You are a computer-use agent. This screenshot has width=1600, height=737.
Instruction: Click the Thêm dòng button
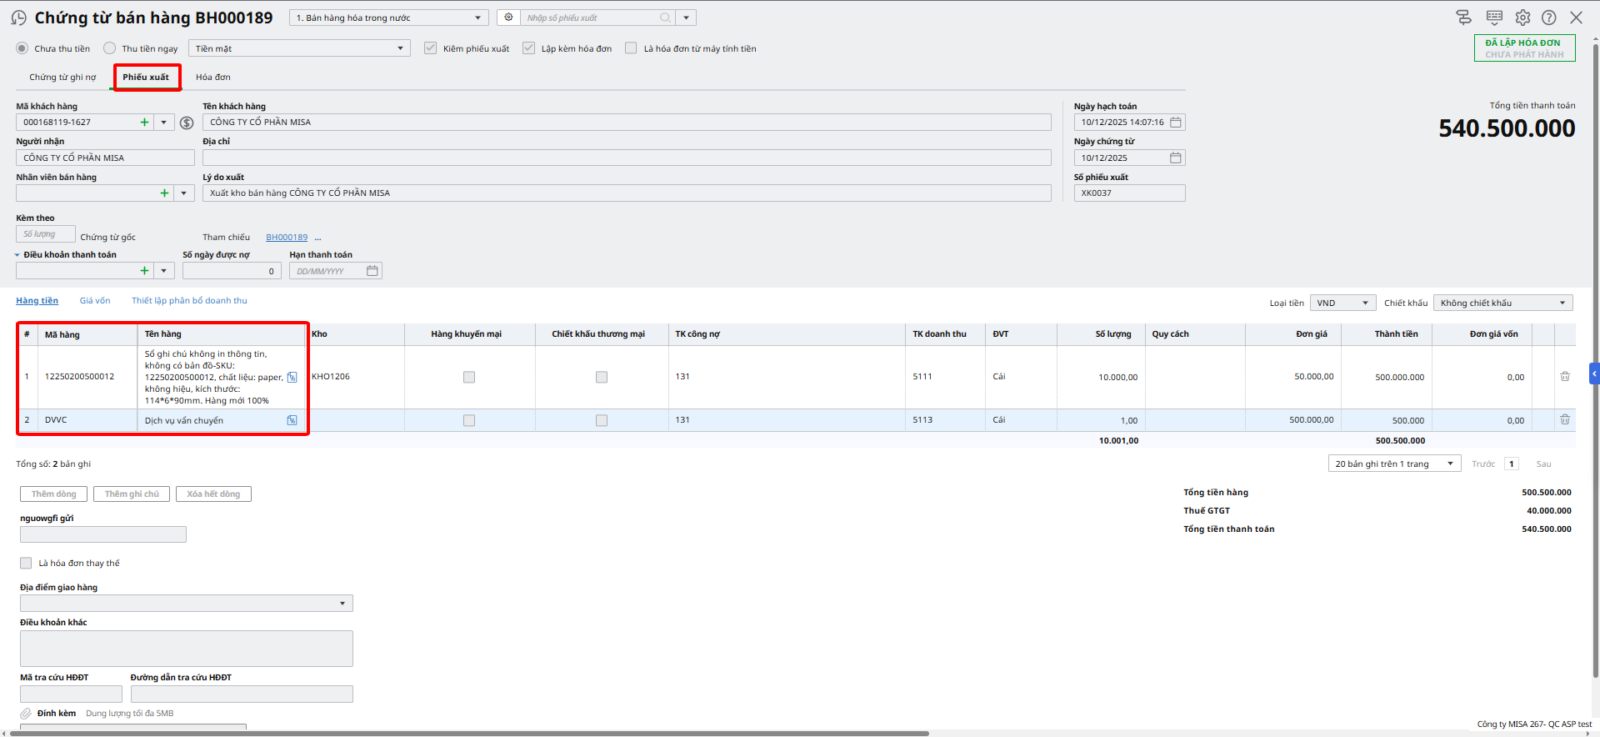pyautogui.click(x=54, y=494)
